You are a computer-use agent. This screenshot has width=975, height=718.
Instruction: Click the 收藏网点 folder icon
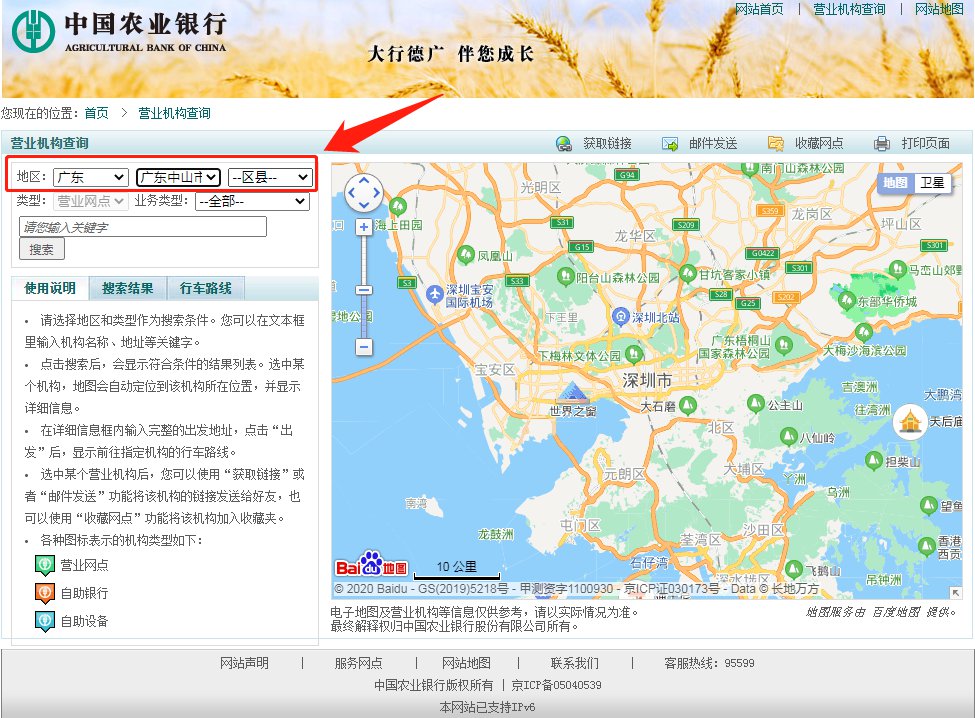click(776, 144)
